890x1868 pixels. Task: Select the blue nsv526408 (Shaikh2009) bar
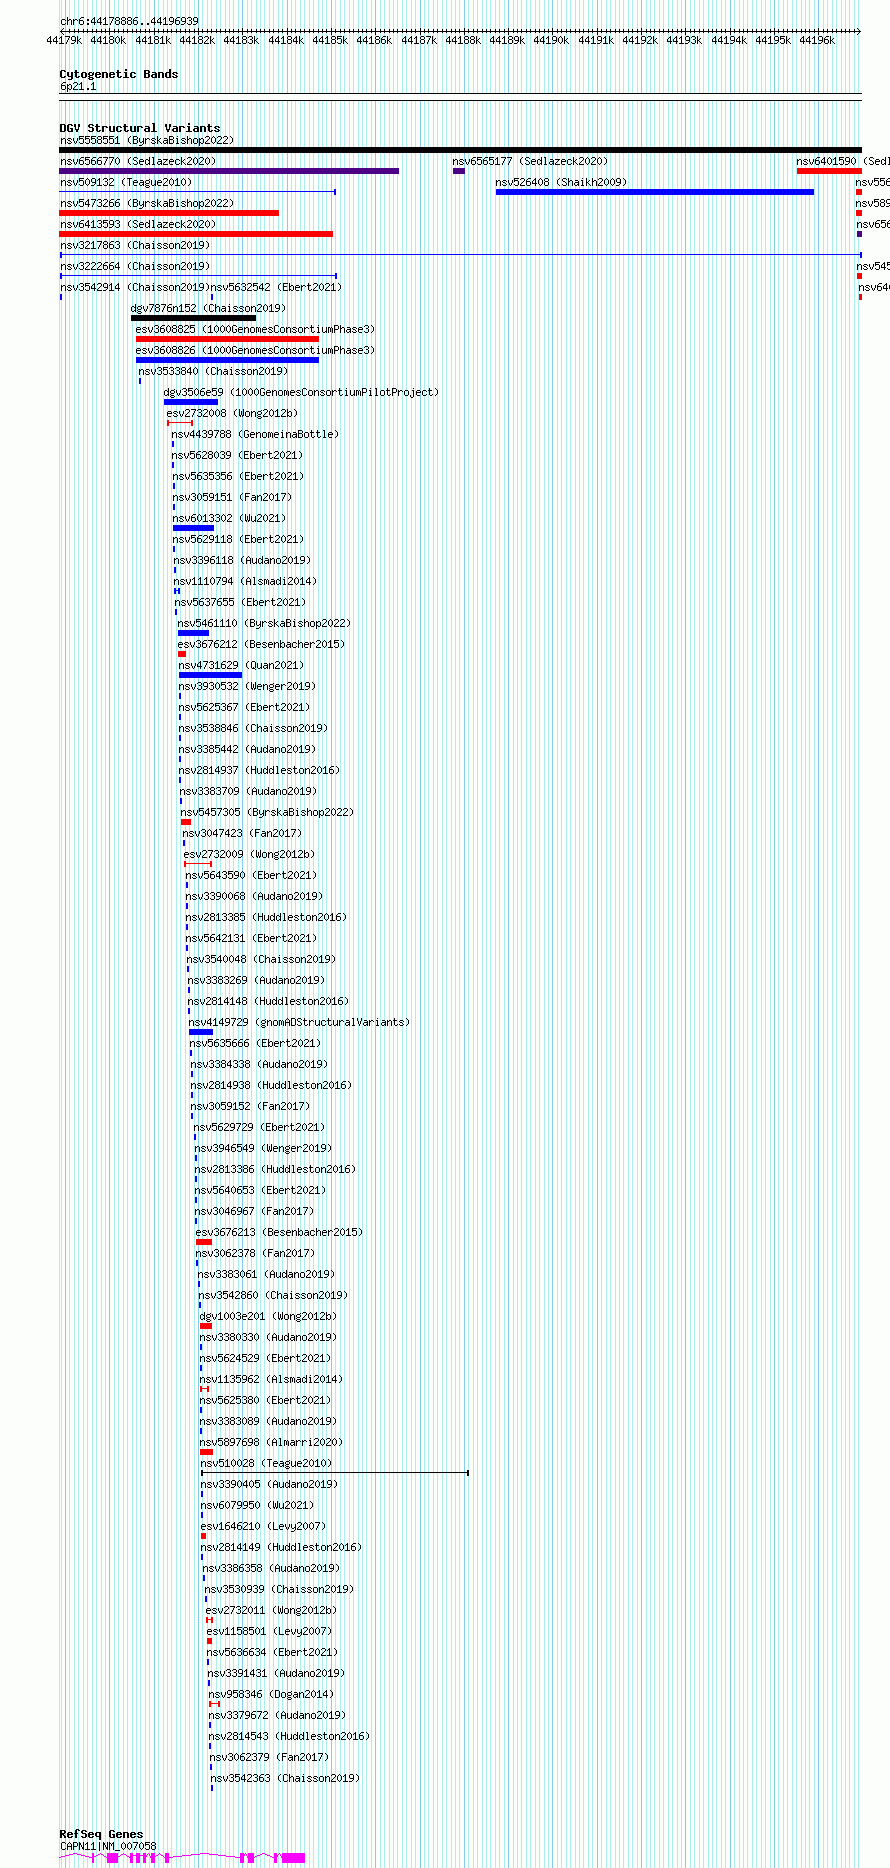[655, 192]
